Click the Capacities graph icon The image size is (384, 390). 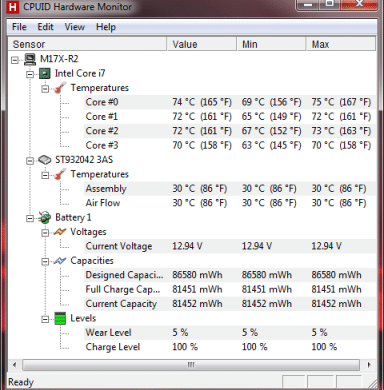pos(60,261)
